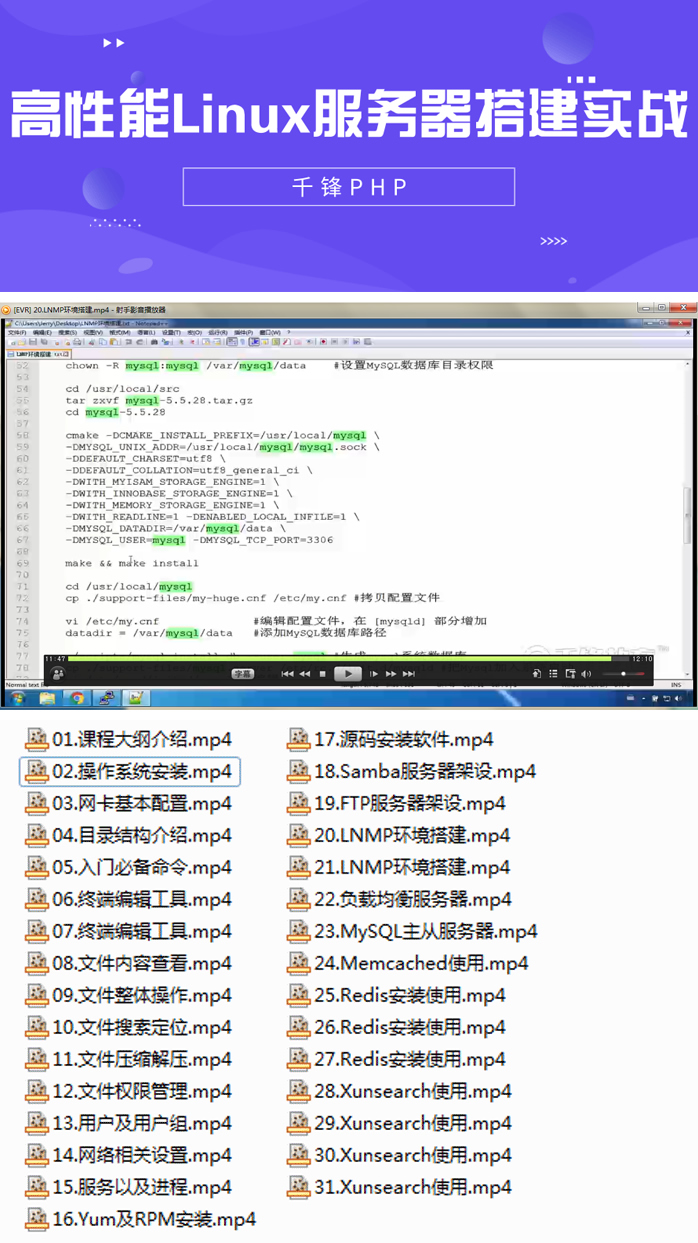The height and width of the screenshot is (1243, 698).
Task: Open Chrome from the Windows taskbar
Action: pyautogui.click(x=77, y=698)
